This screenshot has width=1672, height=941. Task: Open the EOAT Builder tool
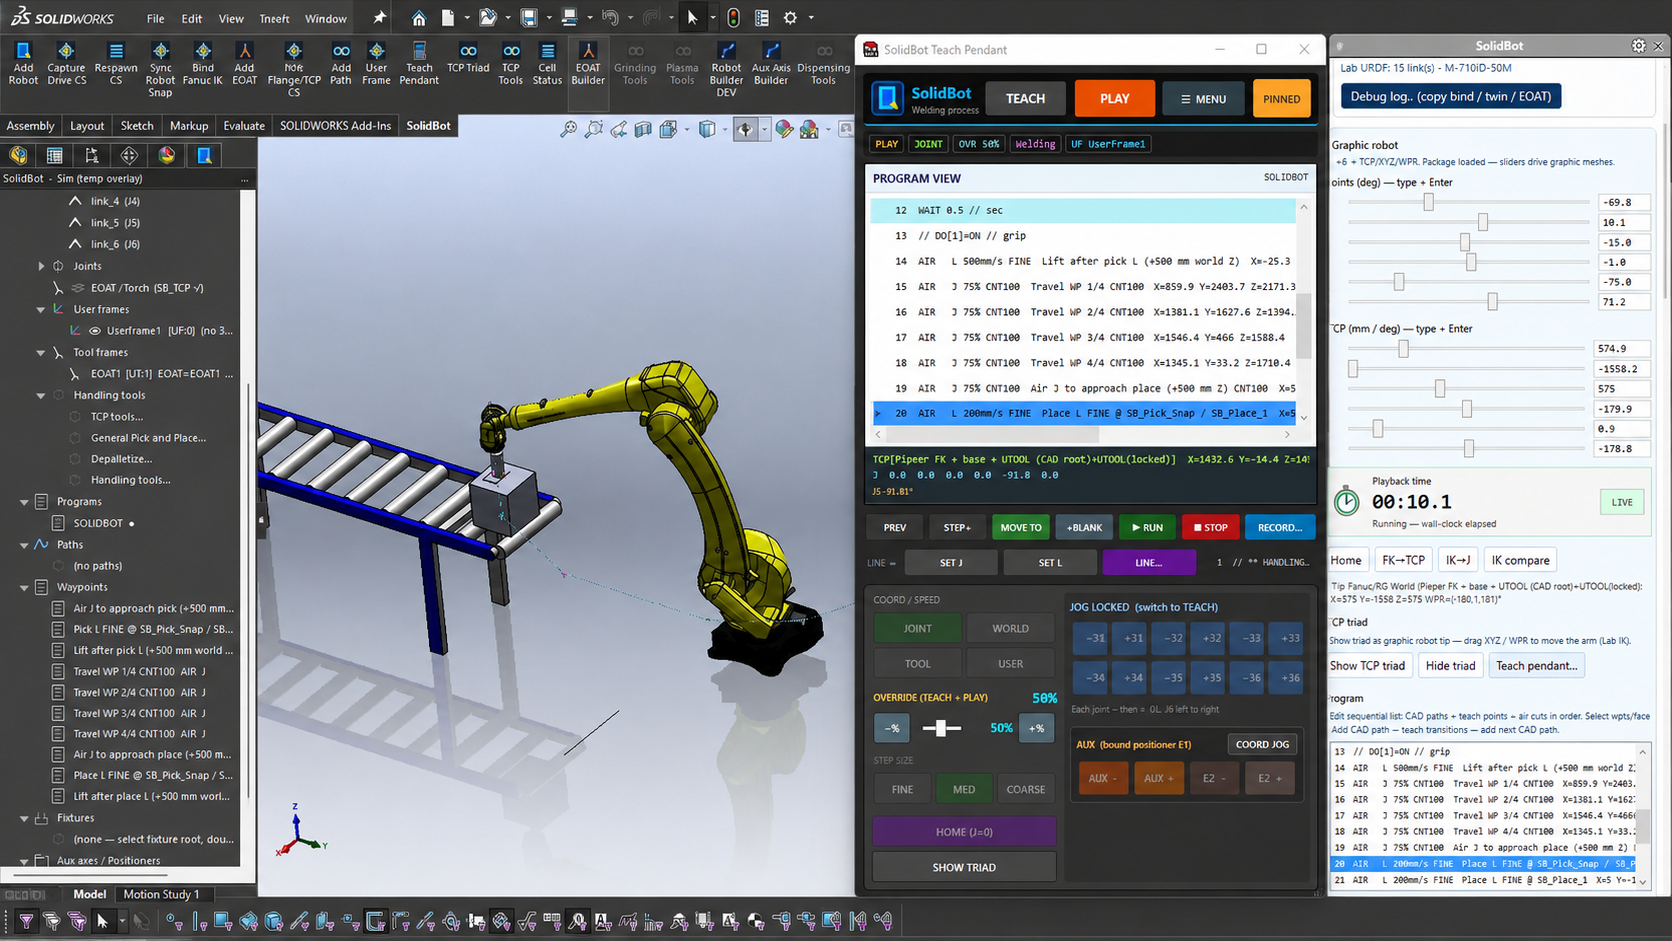pyautogui.click(x=588, y=63)
